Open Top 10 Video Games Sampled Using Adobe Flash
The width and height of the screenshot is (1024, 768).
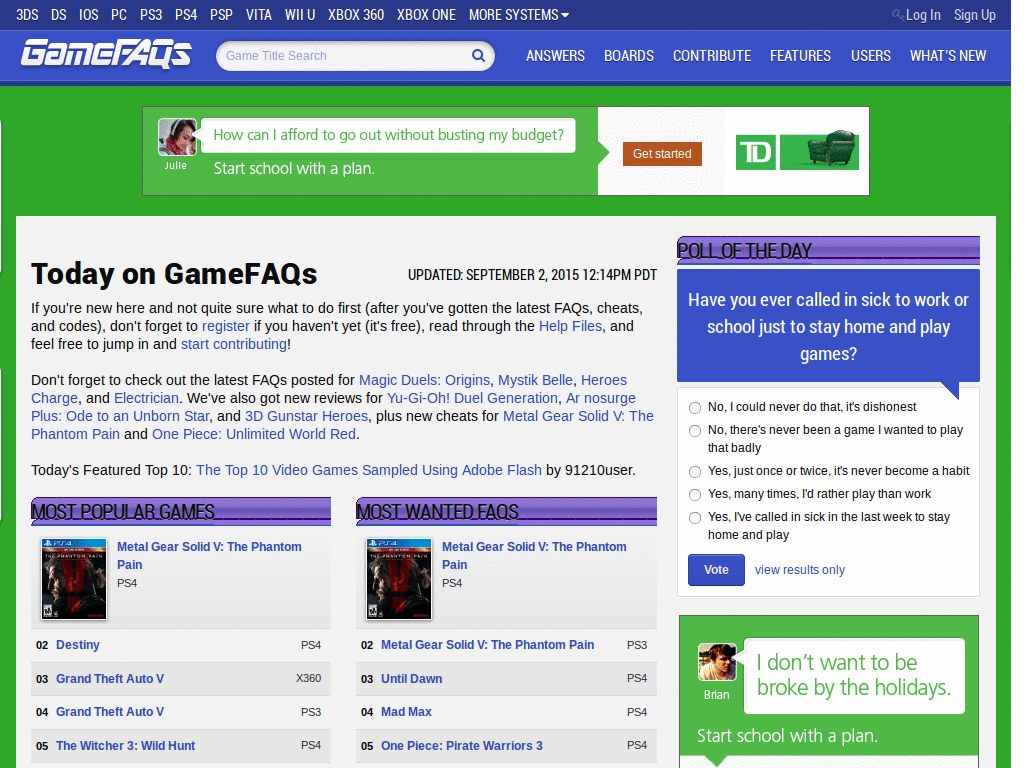(369, 470)
